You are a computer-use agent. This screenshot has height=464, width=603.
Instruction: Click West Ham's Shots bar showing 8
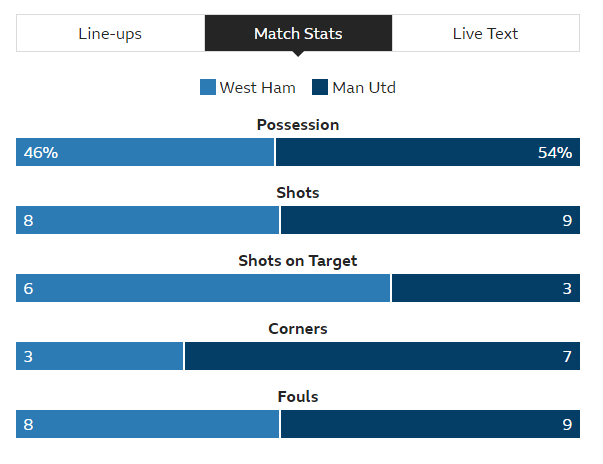pos(148,221)
